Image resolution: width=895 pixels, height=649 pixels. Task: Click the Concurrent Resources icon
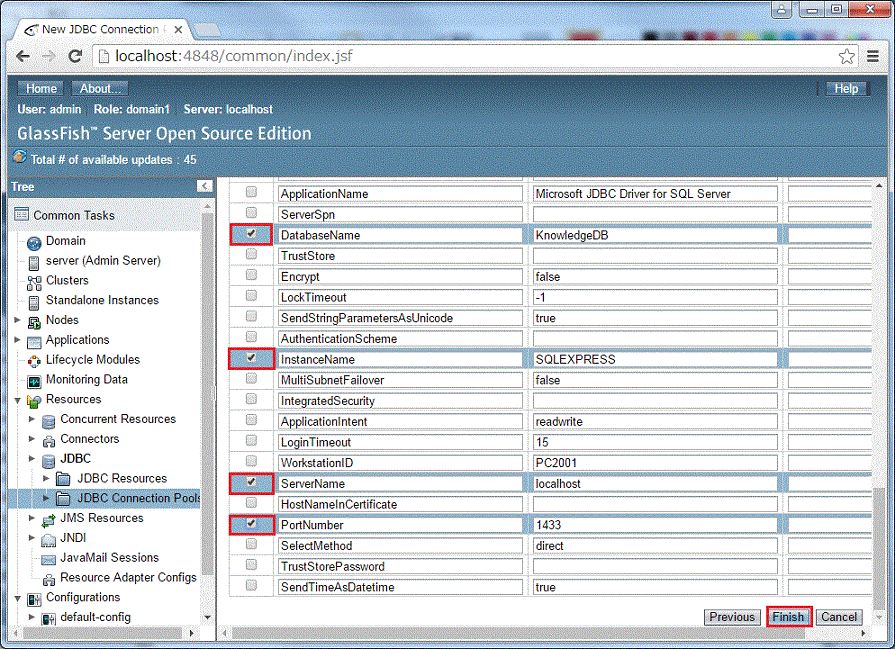click(x=49, y=421)
